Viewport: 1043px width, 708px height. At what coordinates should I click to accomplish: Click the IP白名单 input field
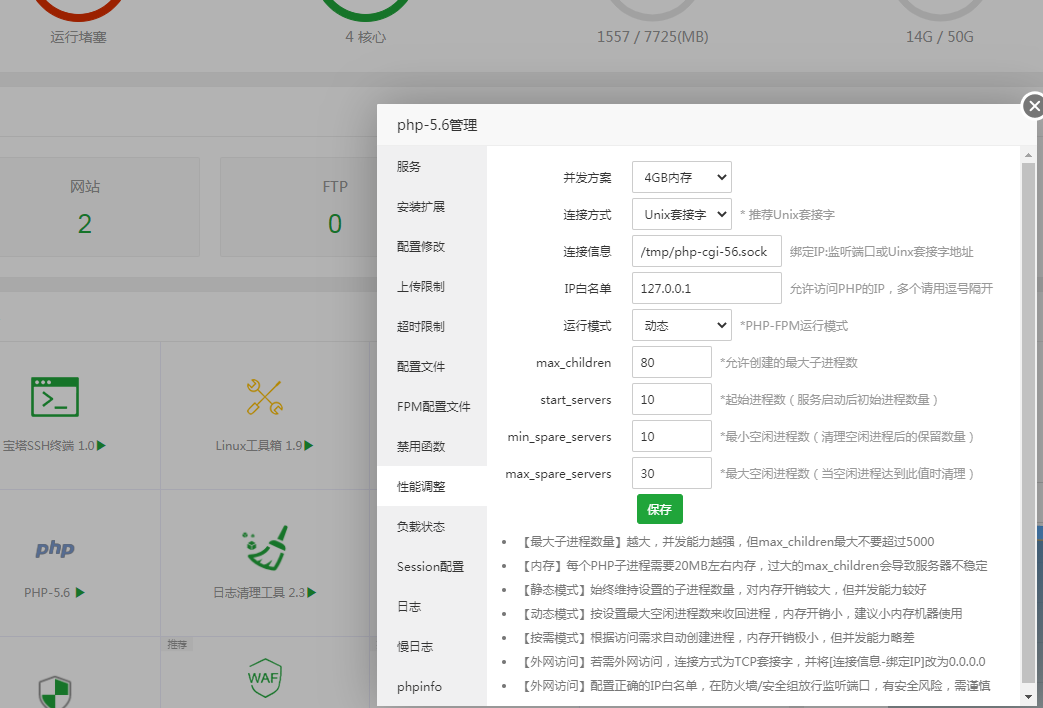706,288
